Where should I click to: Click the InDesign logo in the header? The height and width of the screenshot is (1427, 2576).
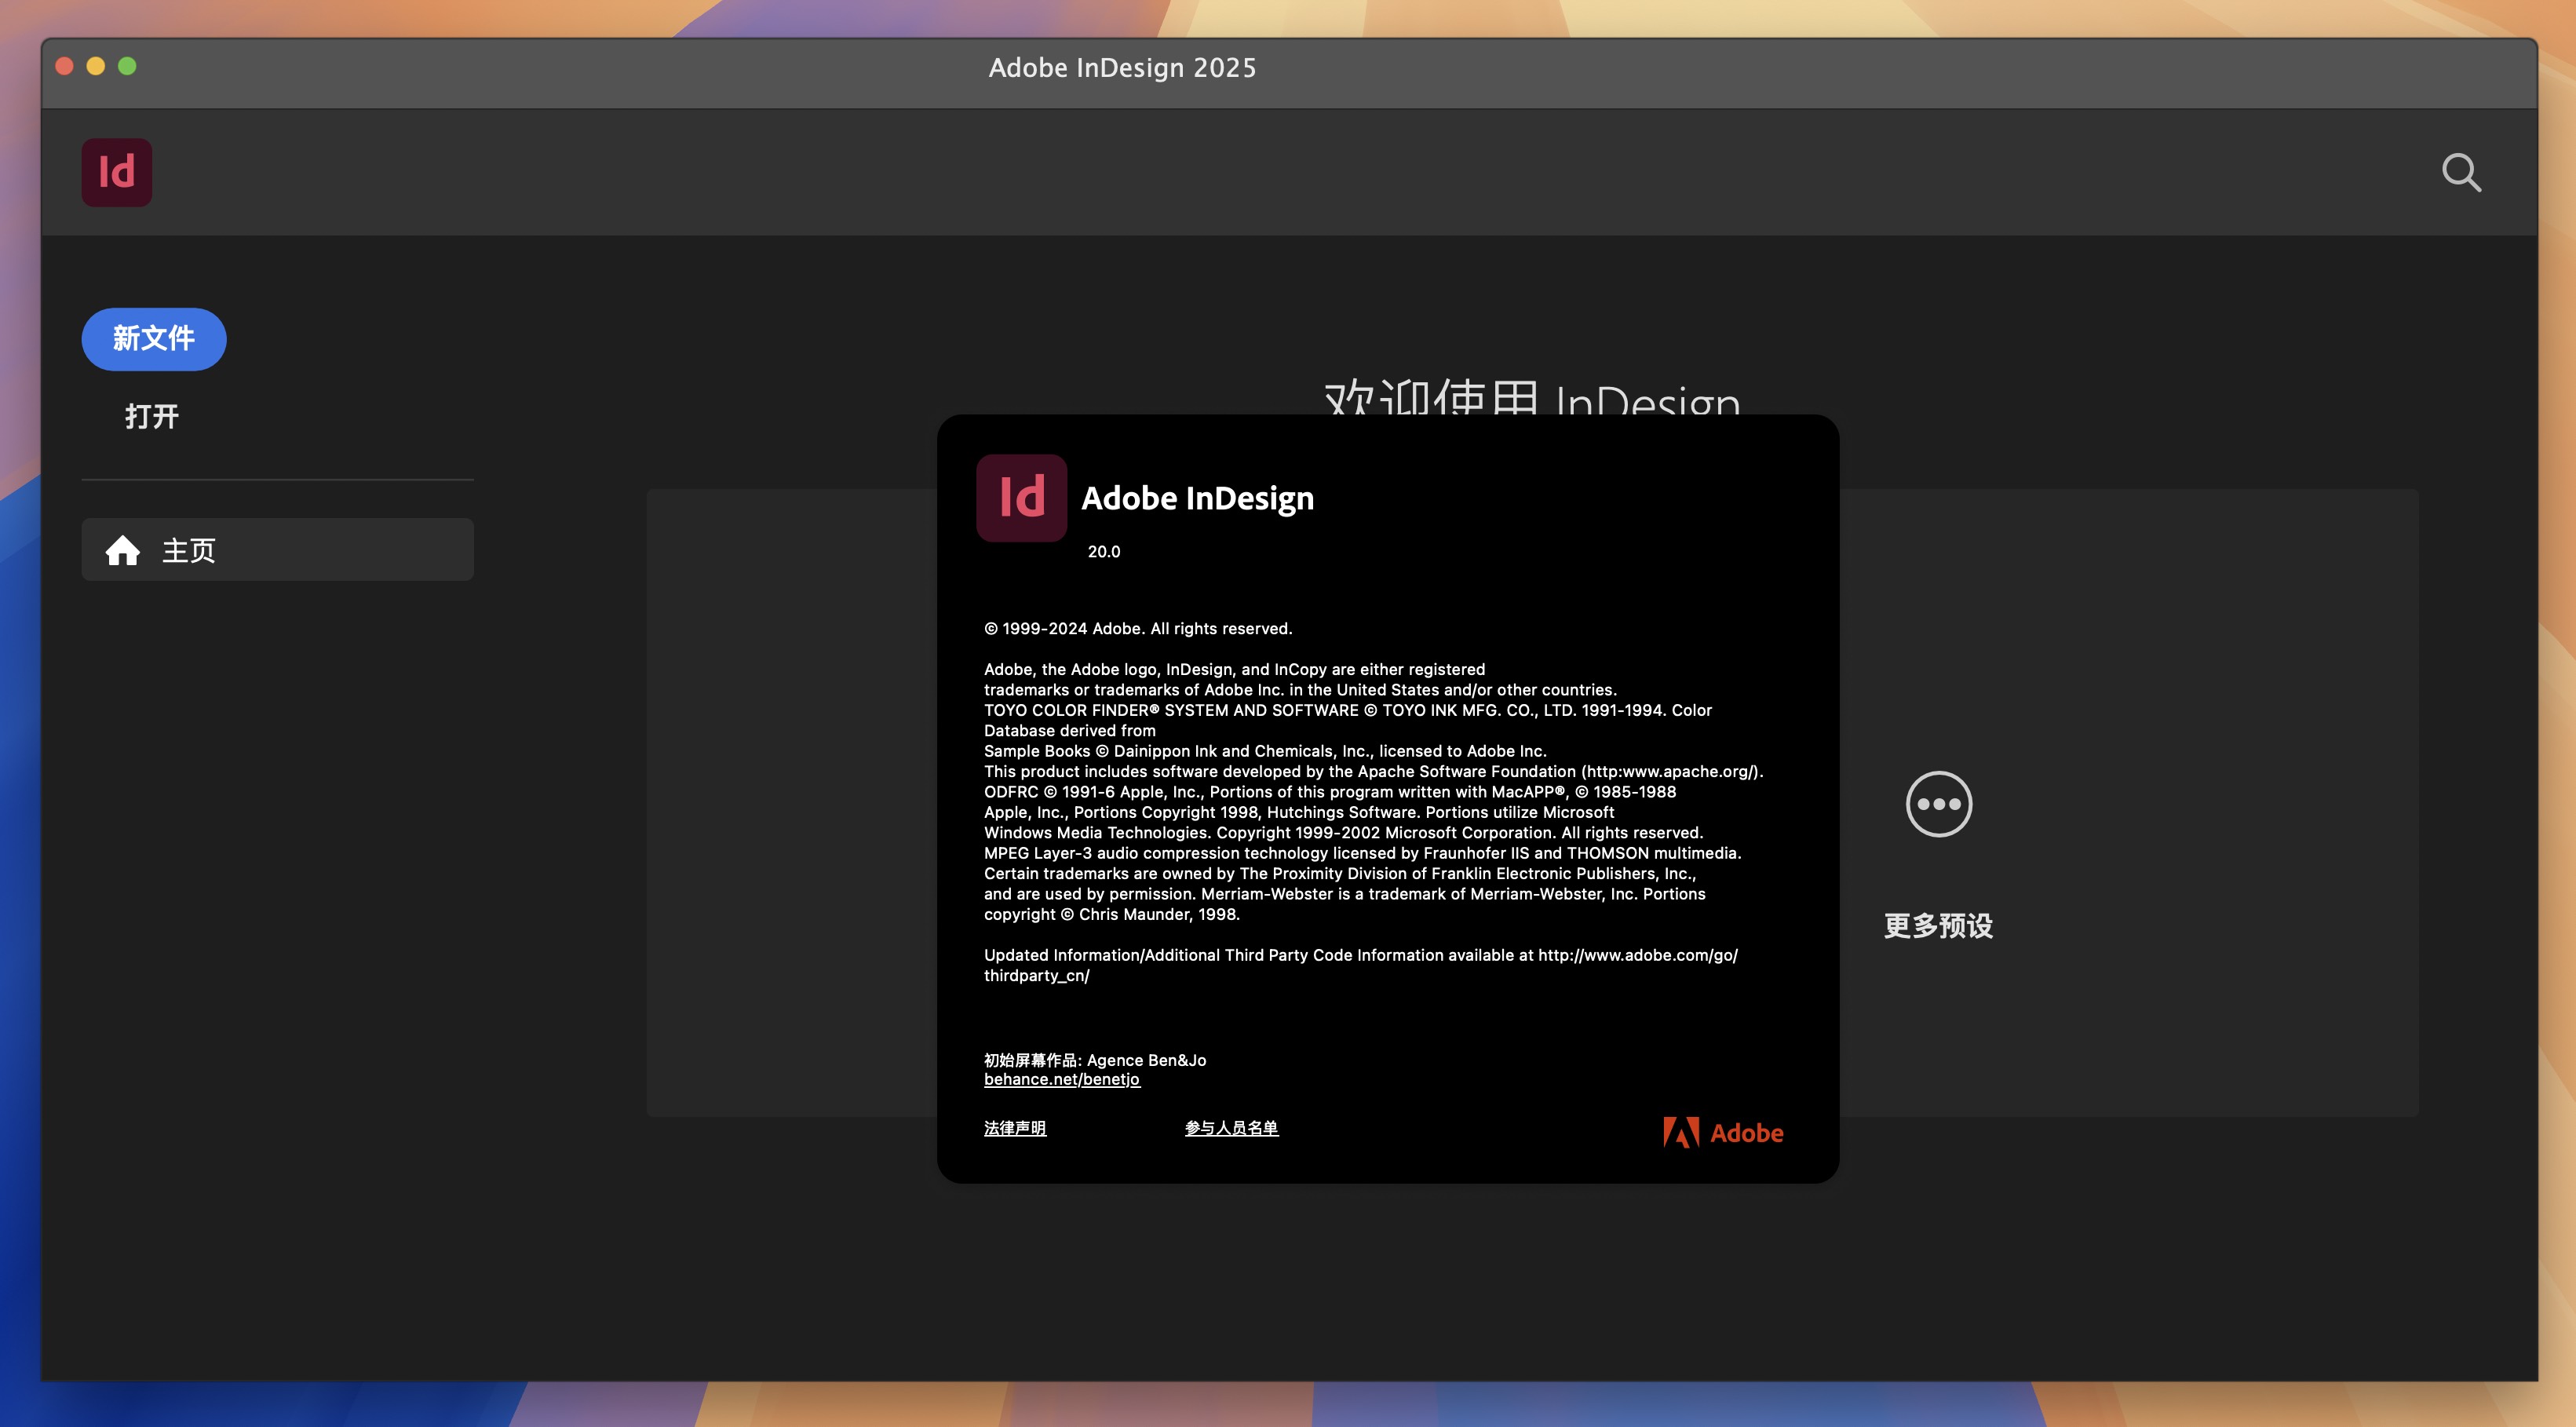116,173
